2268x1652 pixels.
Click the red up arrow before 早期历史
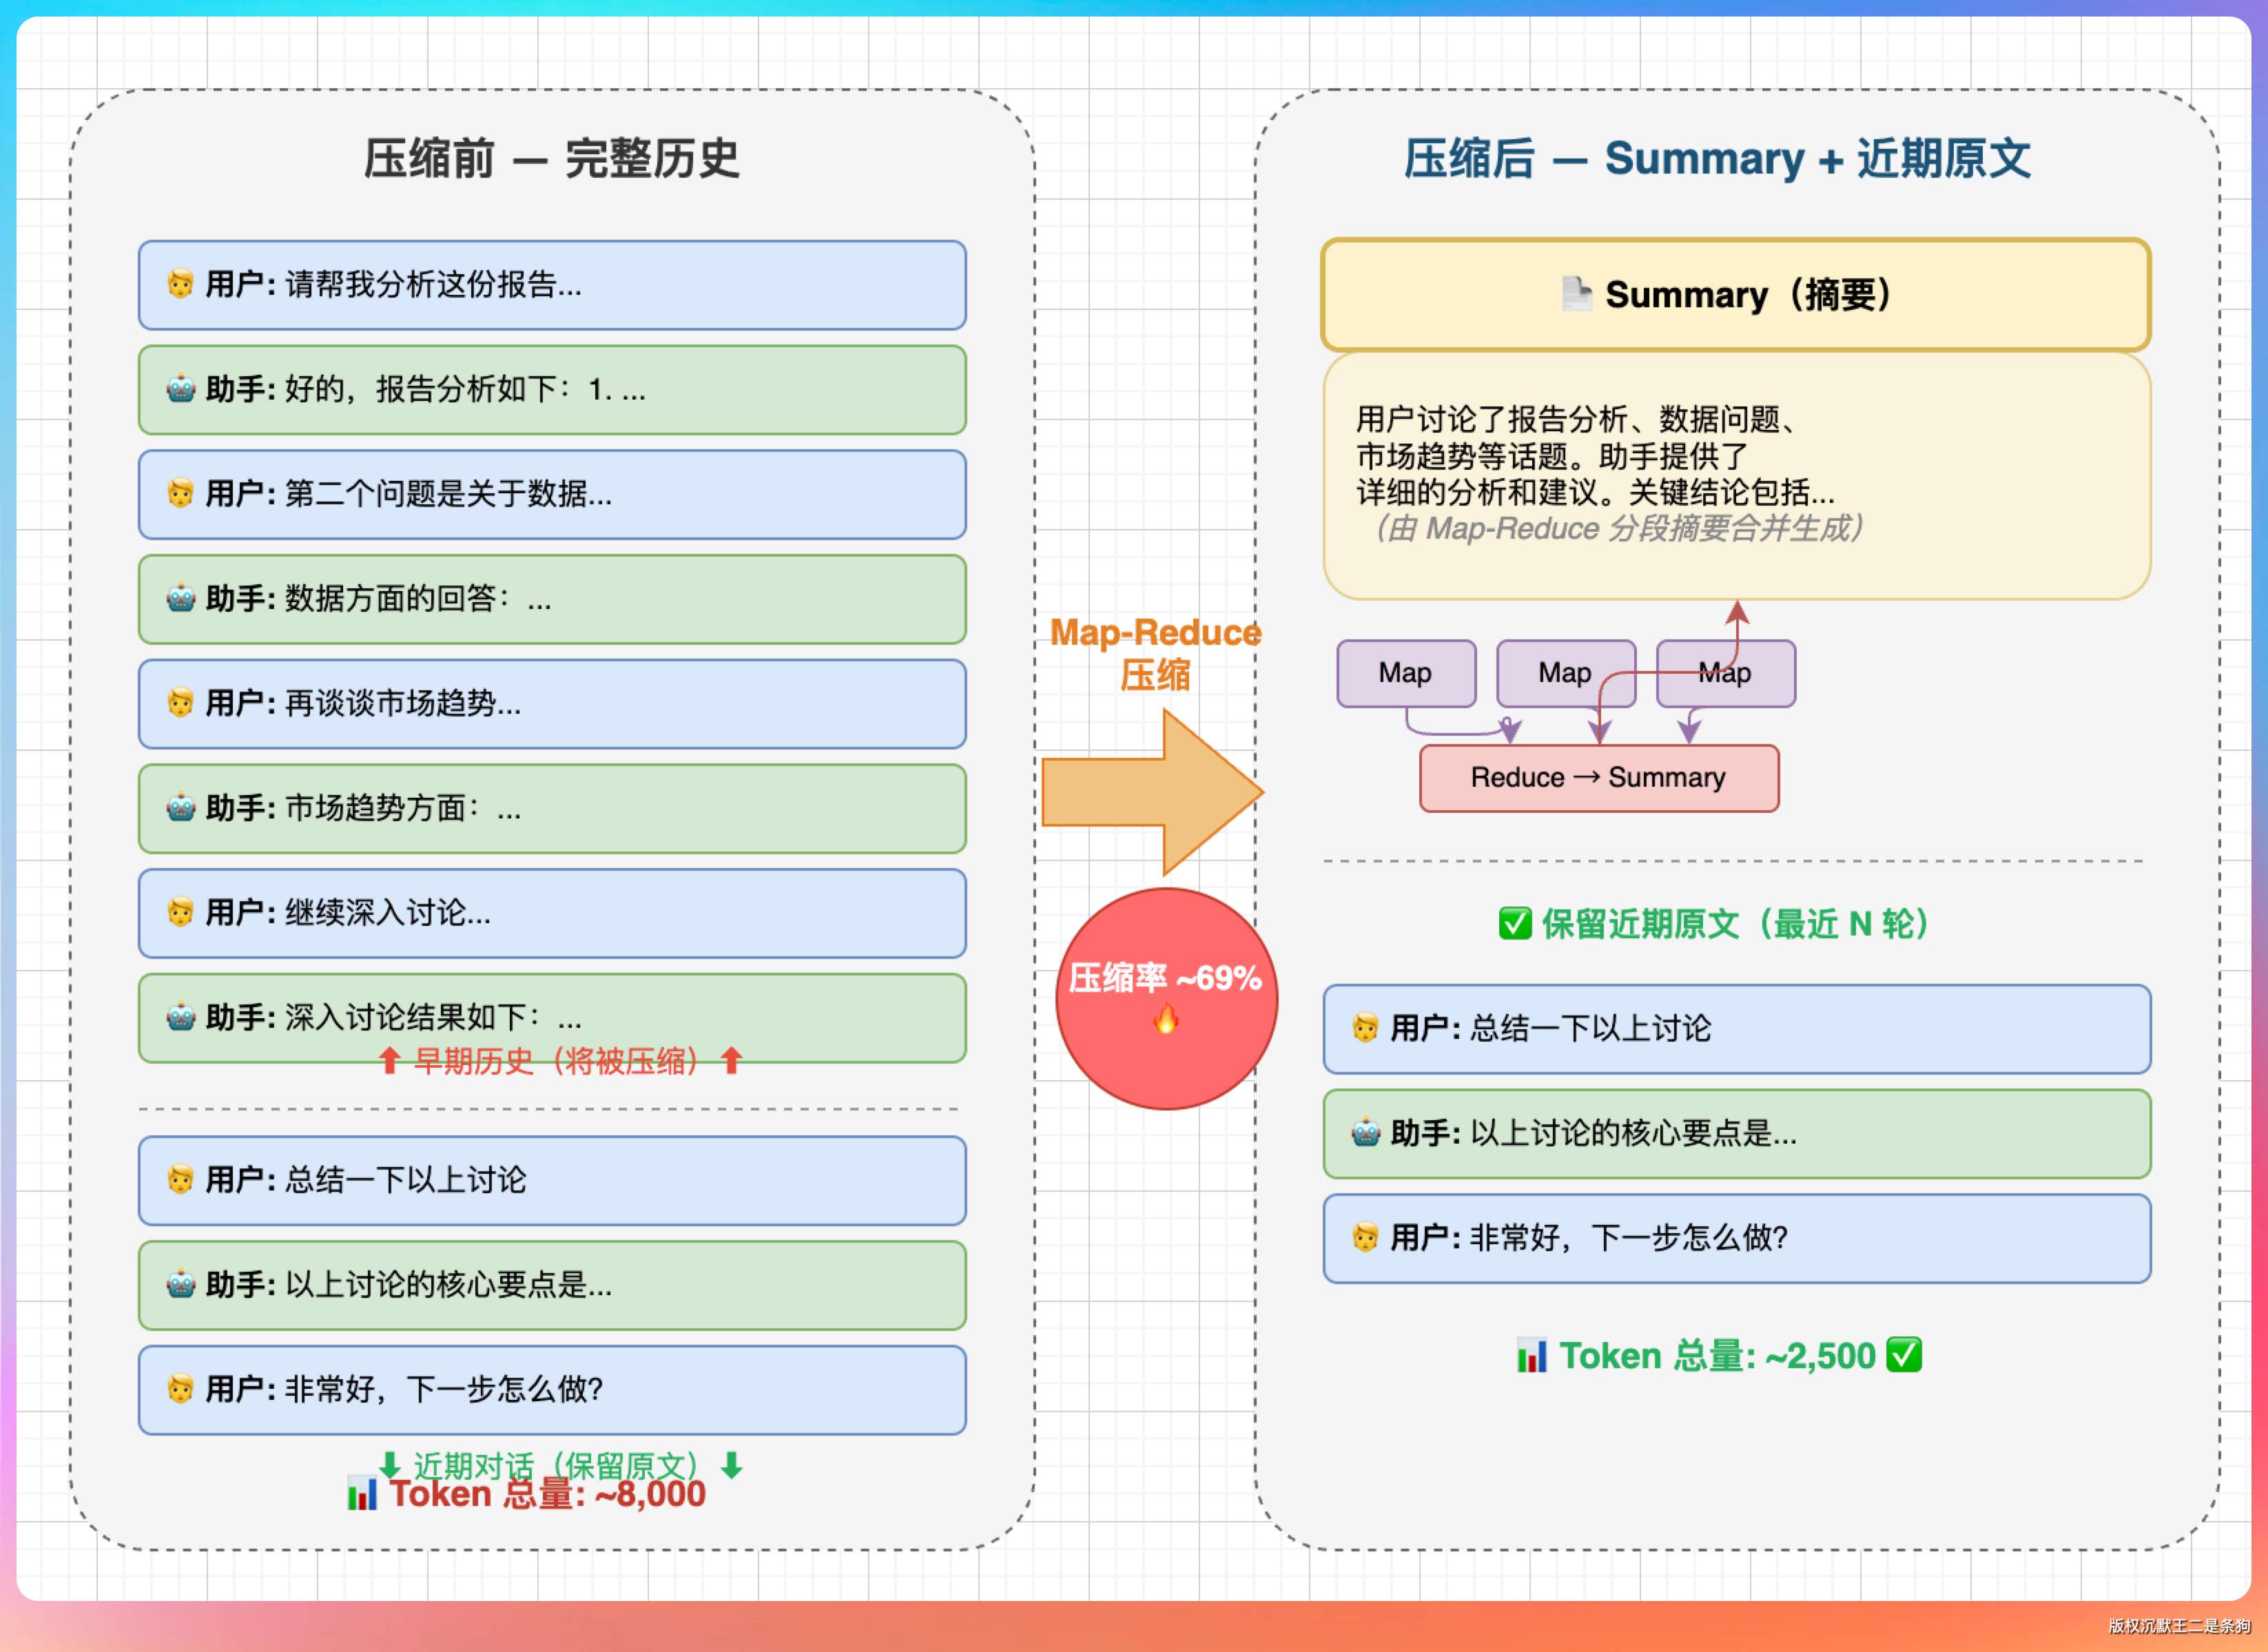(x=390, y=1061)
